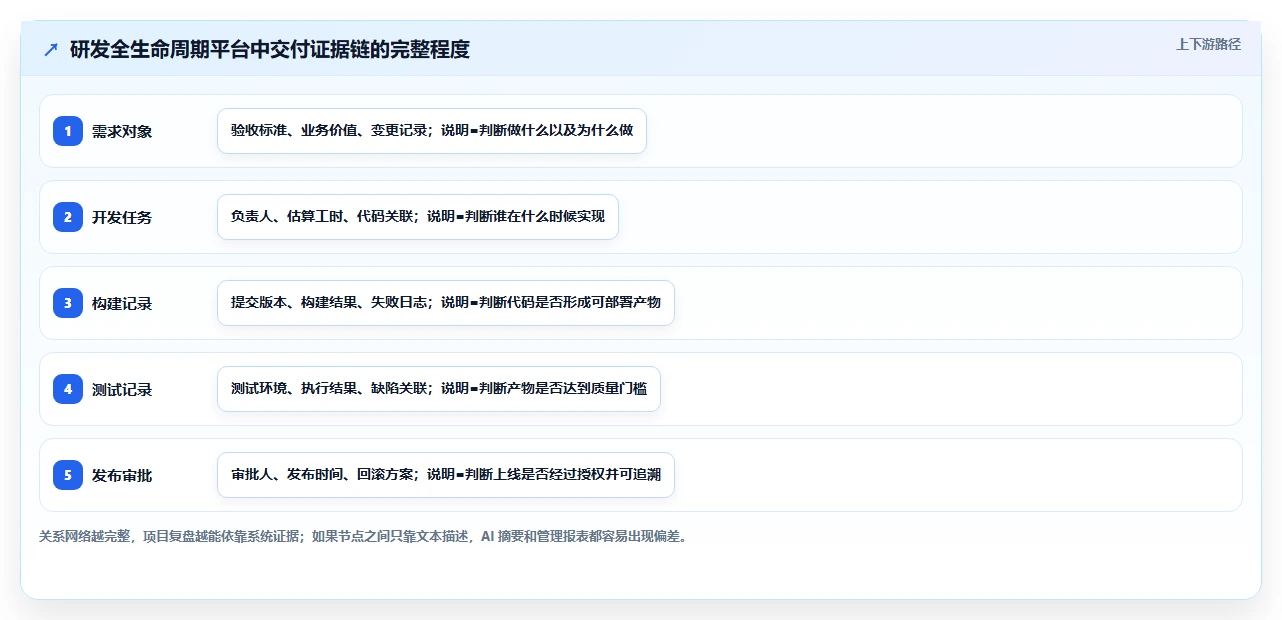1282x620 pixels.
Task: Select step number badge 5
Action: point(68,474)
